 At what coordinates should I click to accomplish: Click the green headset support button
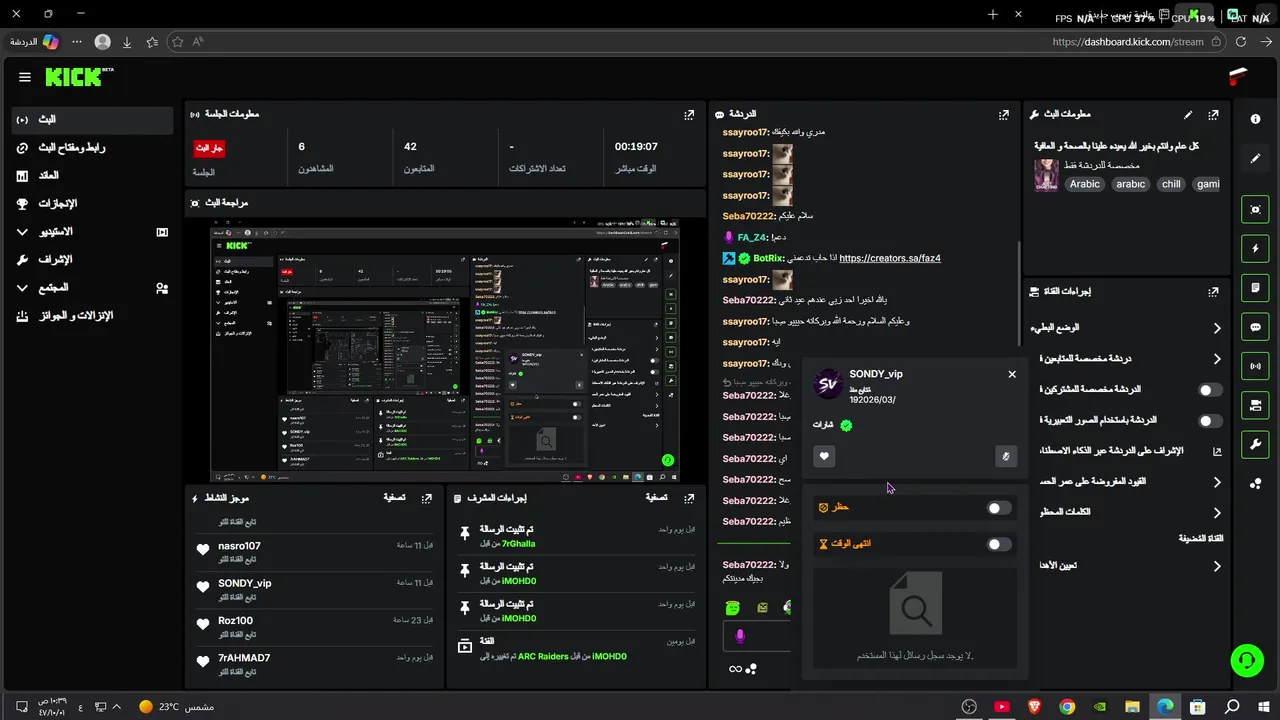(1247, 660)
